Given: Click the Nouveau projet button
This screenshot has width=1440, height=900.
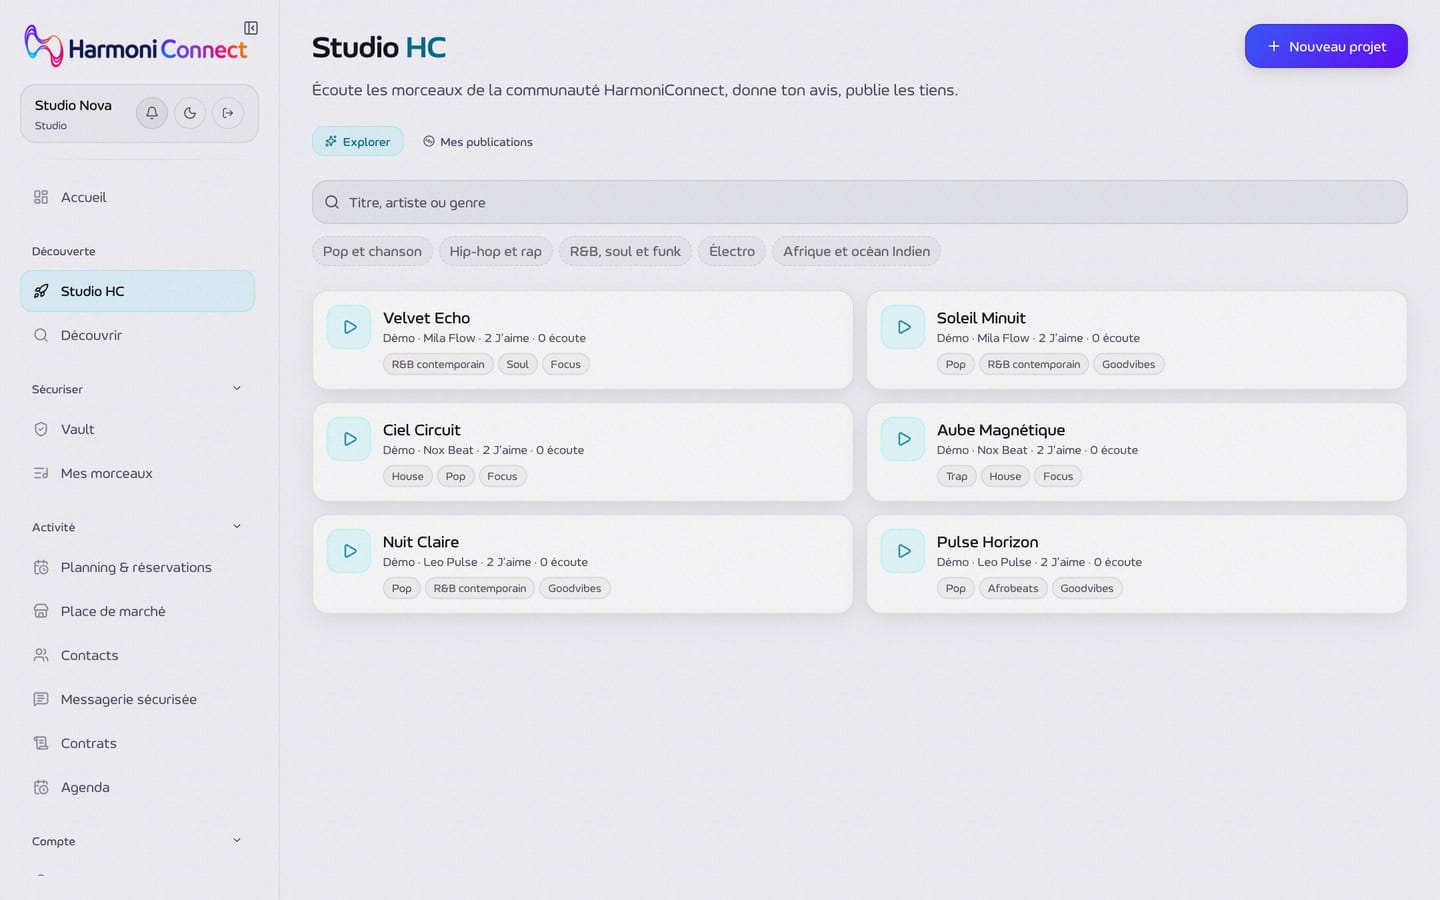Looking at the screenshot, I should tap(1326, 46).
